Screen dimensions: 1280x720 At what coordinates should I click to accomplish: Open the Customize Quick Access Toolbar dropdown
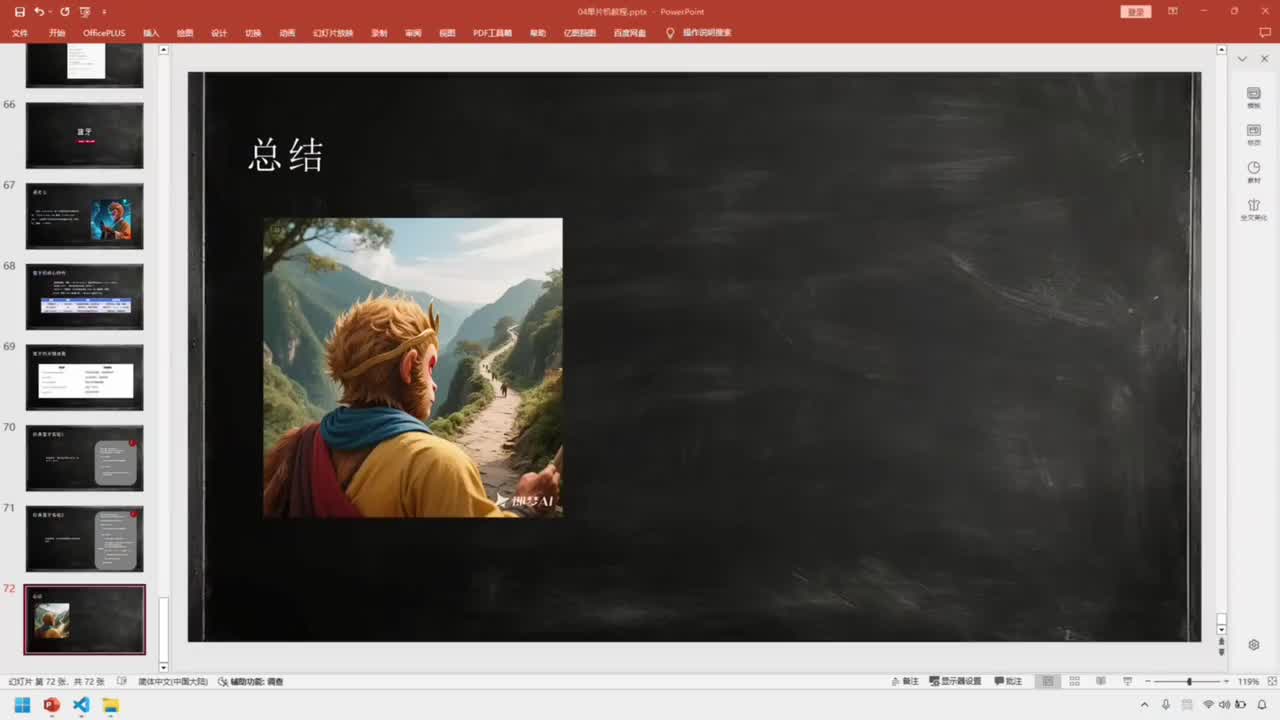click(x=104, y=12)
